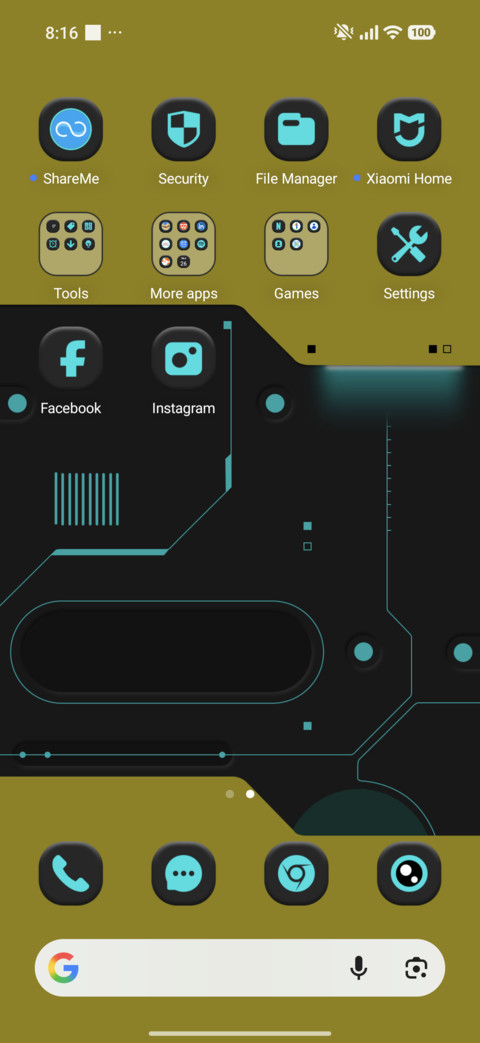Image resolution: width=480 pixels, height=1043 pixels.
Task: Open the More apps folder
Action: (x=183, y=244)
